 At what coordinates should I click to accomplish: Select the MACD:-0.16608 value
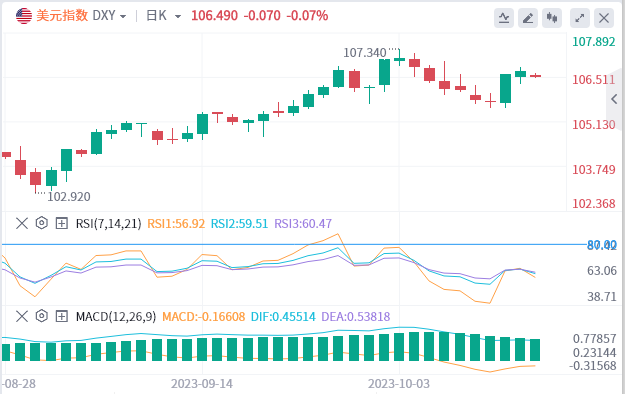(204, 317)
